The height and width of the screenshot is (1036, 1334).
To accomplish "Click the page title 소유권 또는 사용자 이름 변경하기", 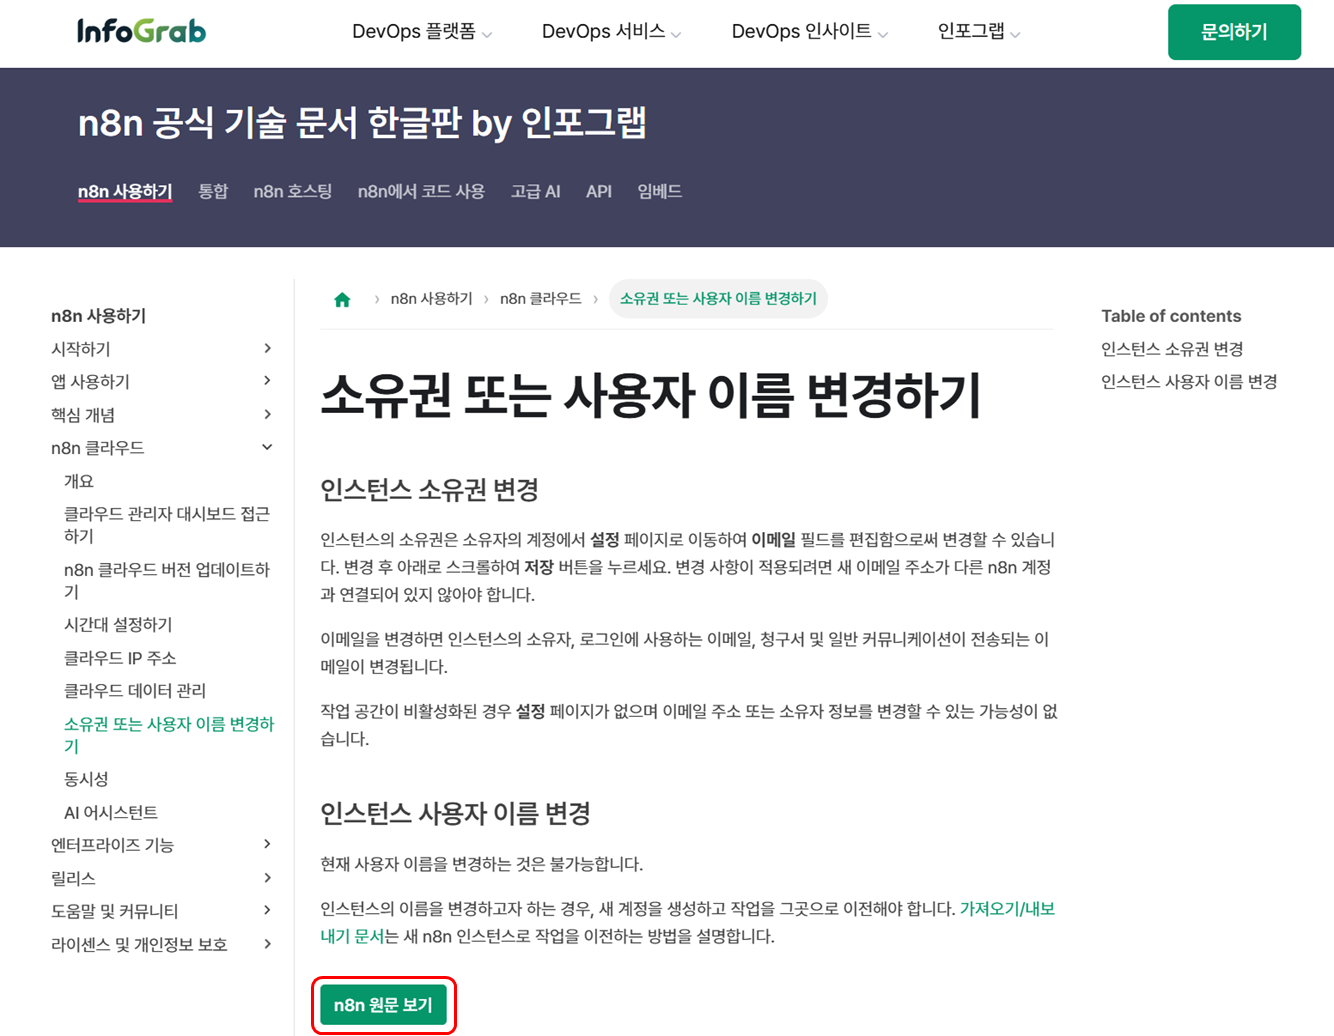I will [x=651, y=395].
